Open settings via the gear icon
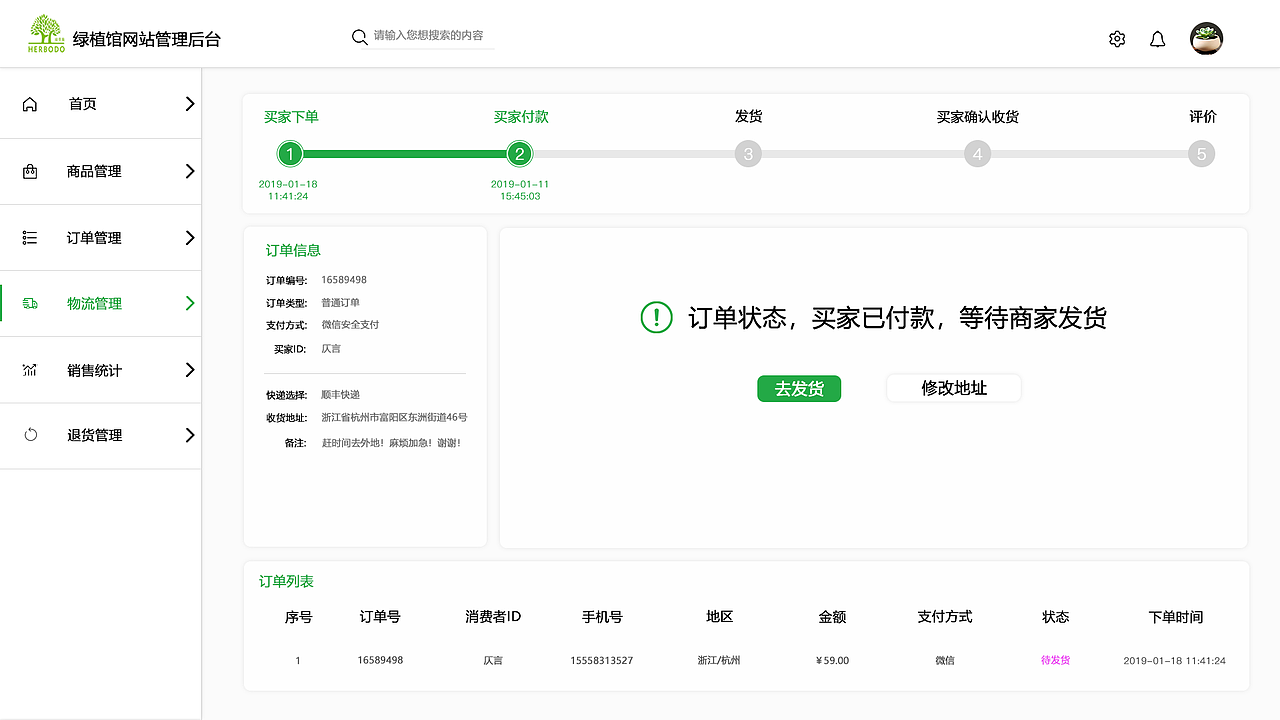 click(1117, 38)
